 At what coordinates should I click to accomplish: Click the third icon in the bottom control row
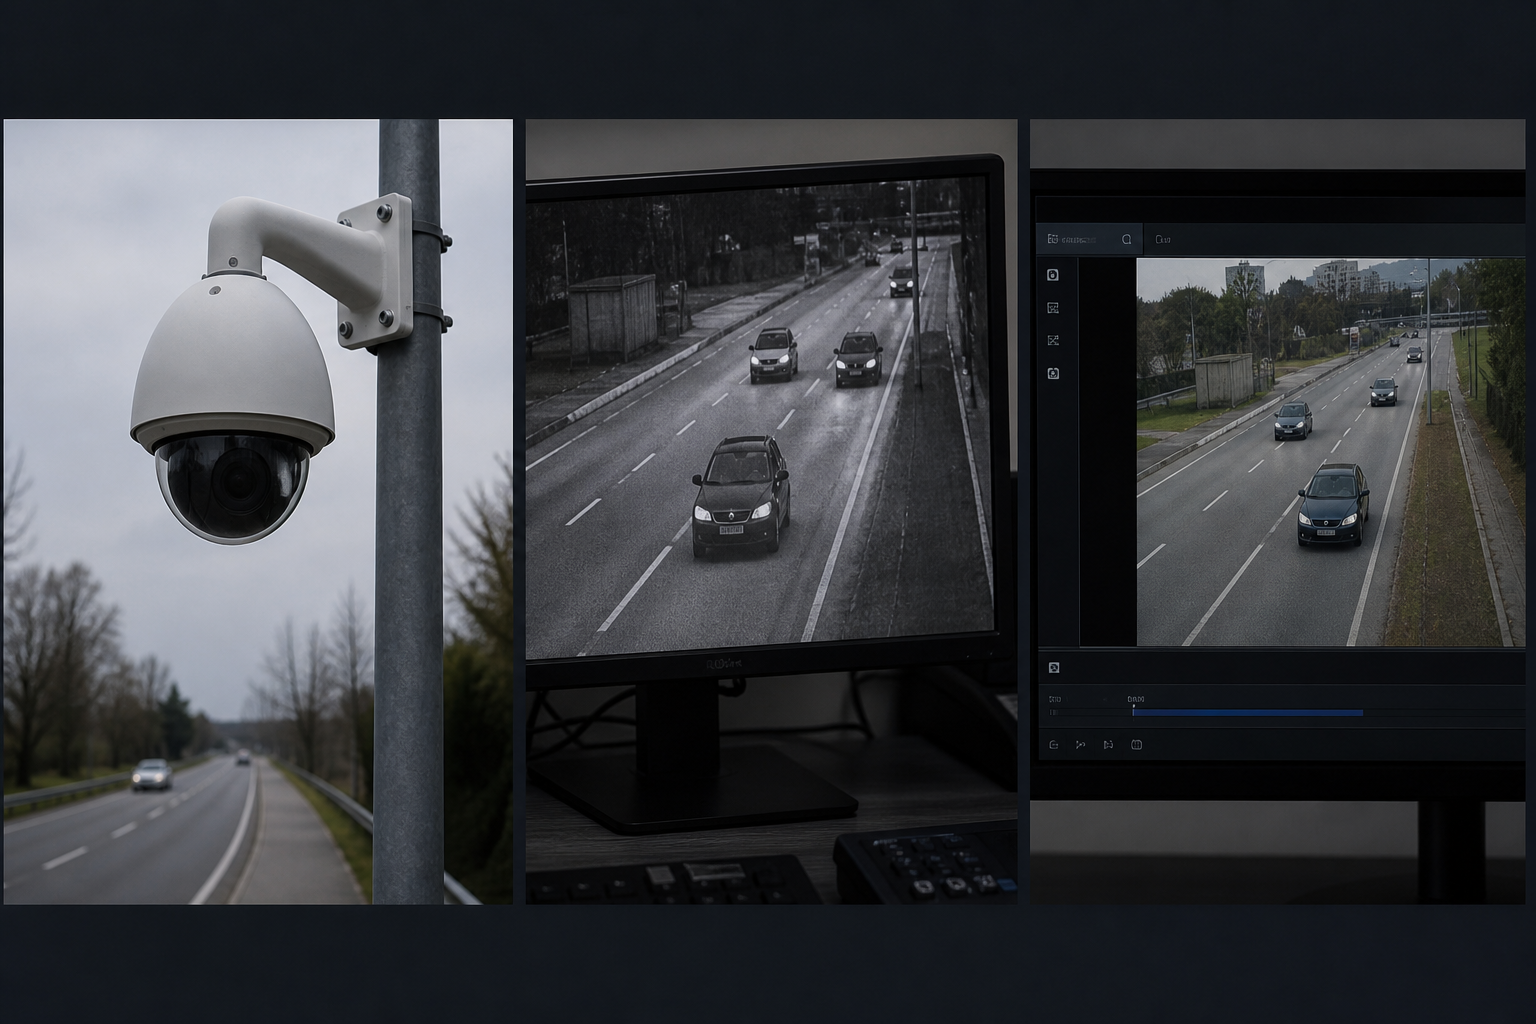[x=1108, y=745]
